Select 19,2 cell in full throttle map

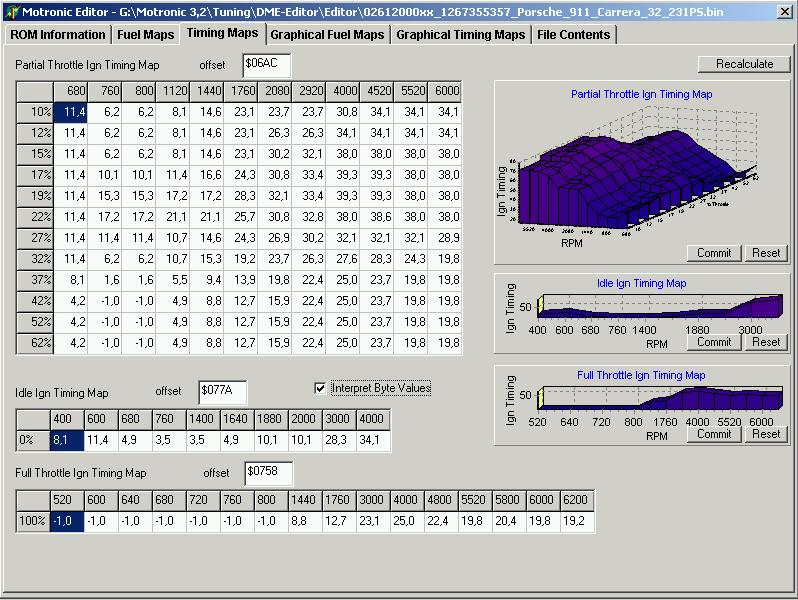(x=578, y=522)
